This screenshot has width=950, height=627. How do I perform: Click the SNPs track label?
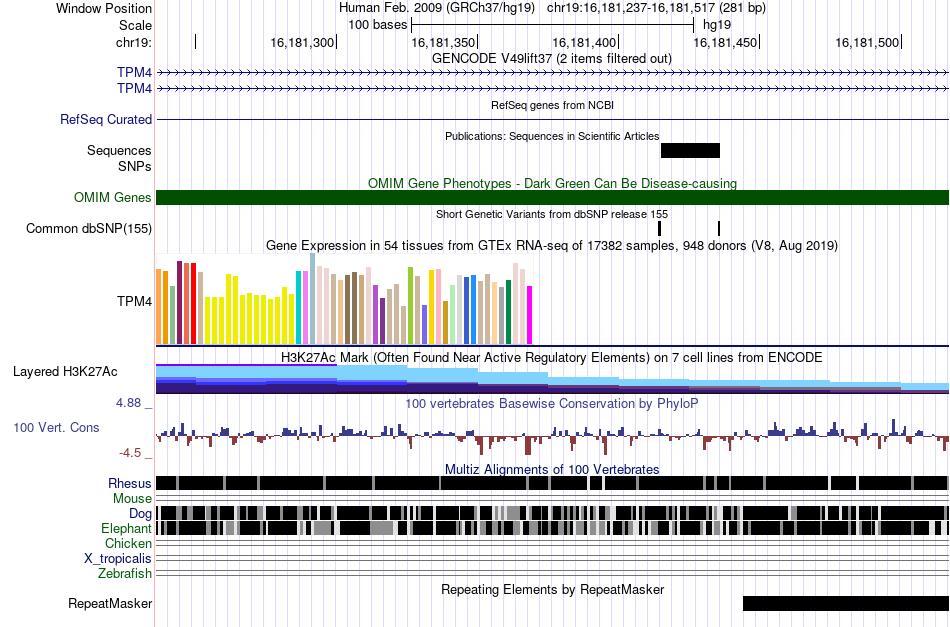point(135,166)
